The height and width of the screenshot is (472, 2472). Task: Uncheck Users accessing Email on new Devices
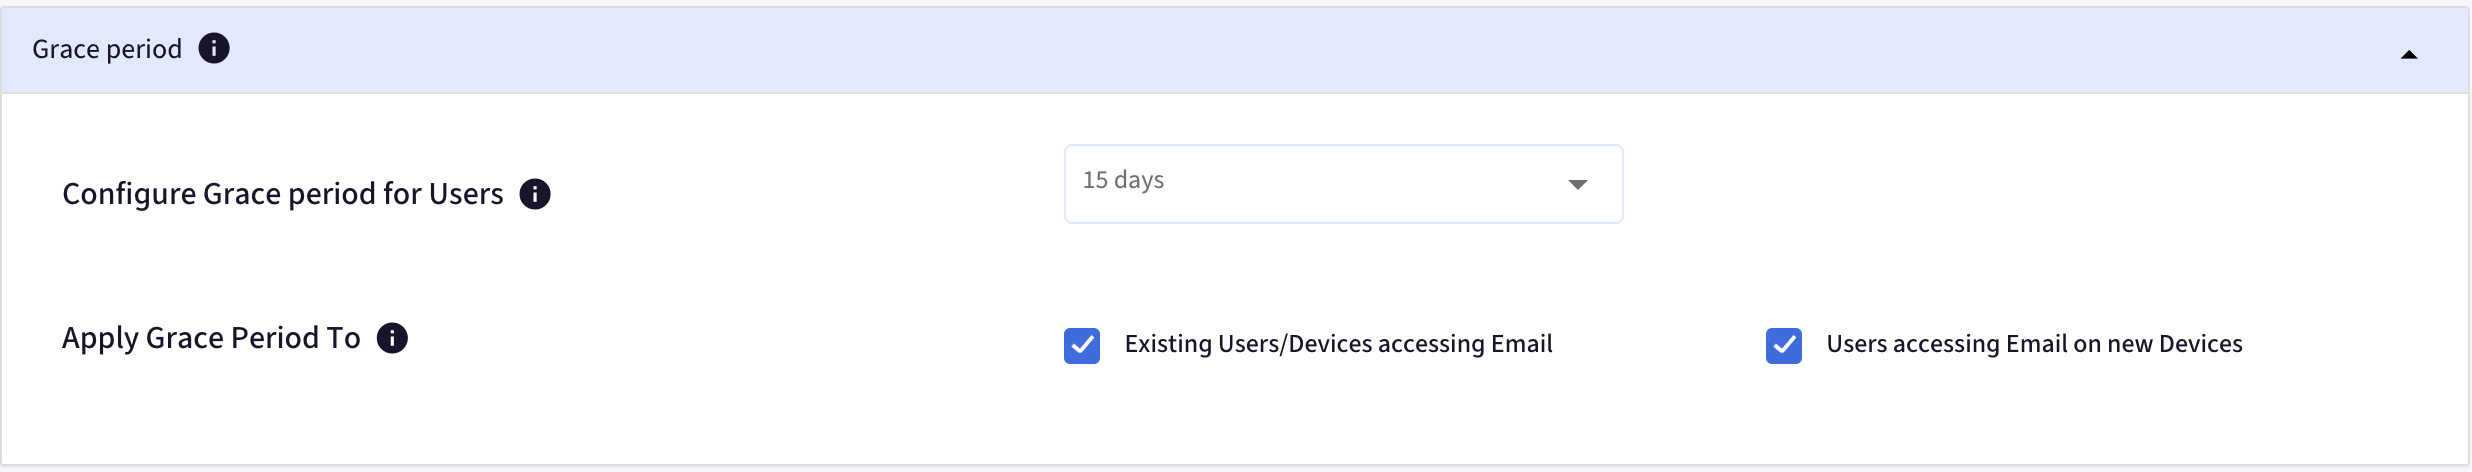click(x=1784, y=346)
